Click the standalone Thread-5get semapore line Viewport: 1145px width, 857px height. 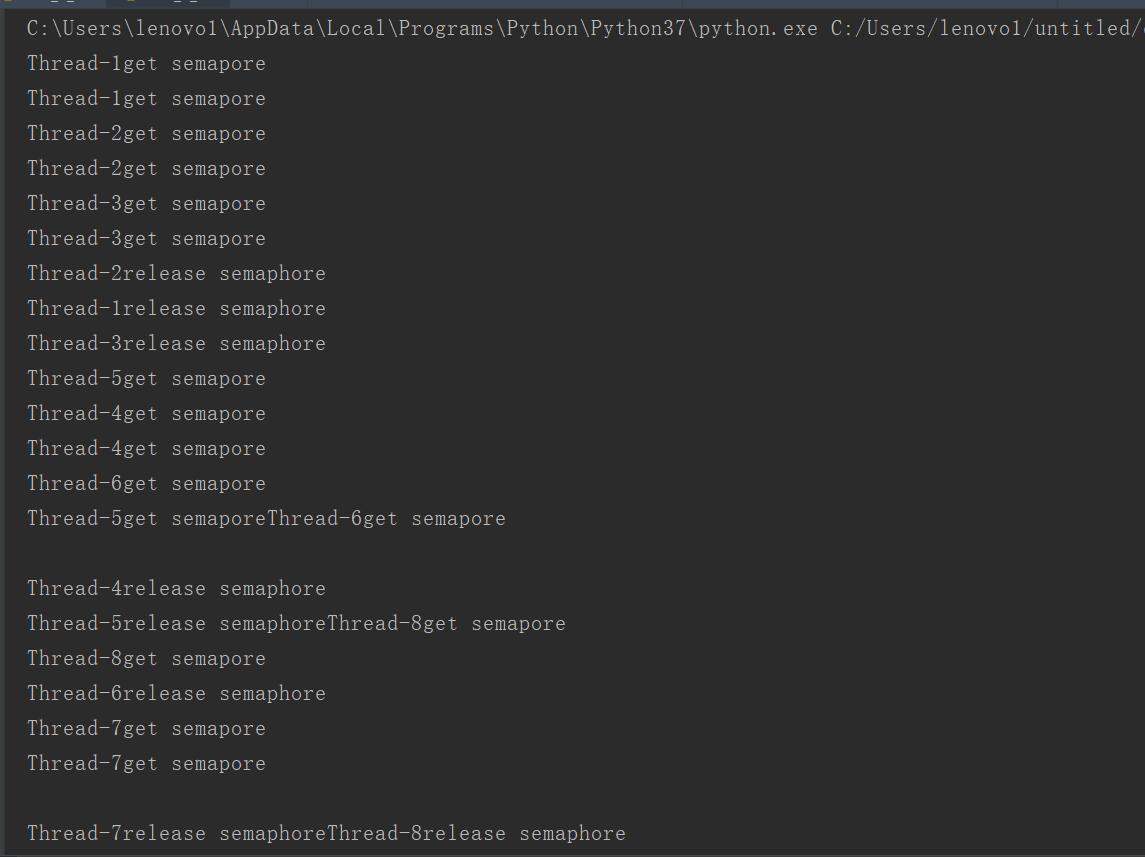pyautogui.click(x=146, y=379)
